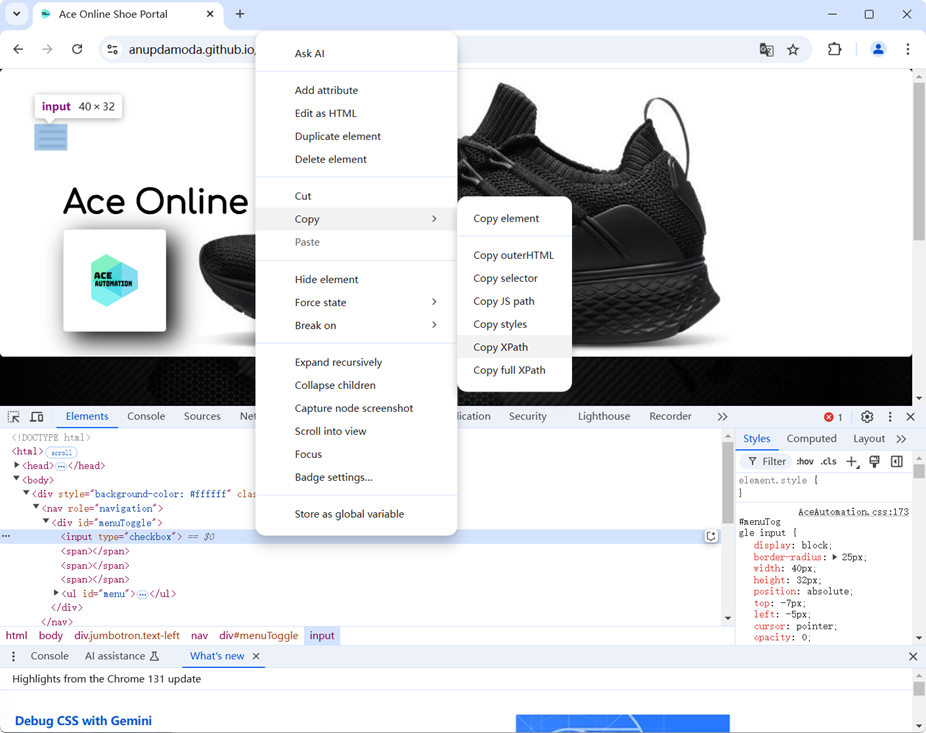926x733 pixels.
Task: Choose Copy selector
Action: click(514, 278)
